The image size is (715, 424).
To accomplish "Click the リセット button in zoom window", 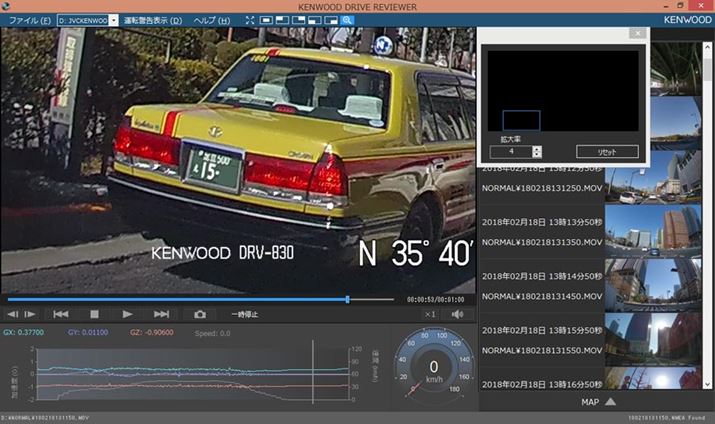I will pyautogui.click(x=606, y=152).
